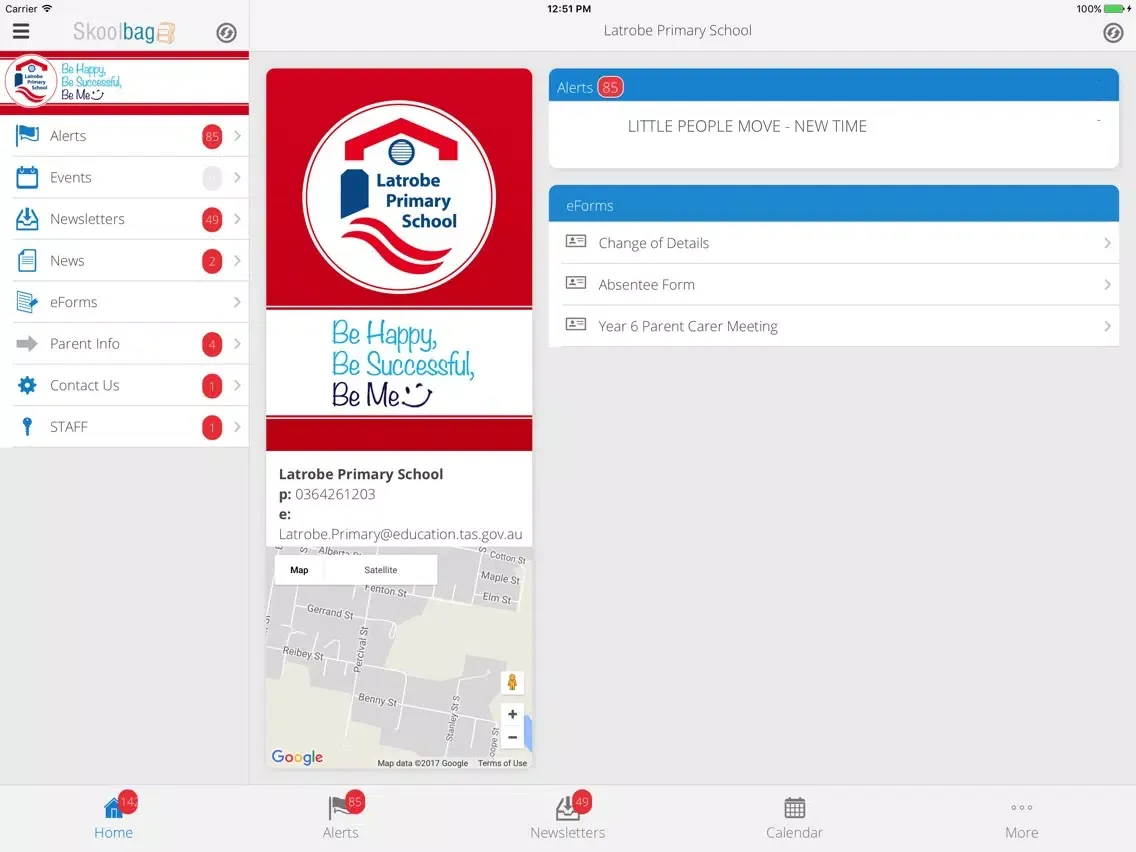Select the STAFF menu label
Screen dimensions: 1136x852
(x=69, y=427)
